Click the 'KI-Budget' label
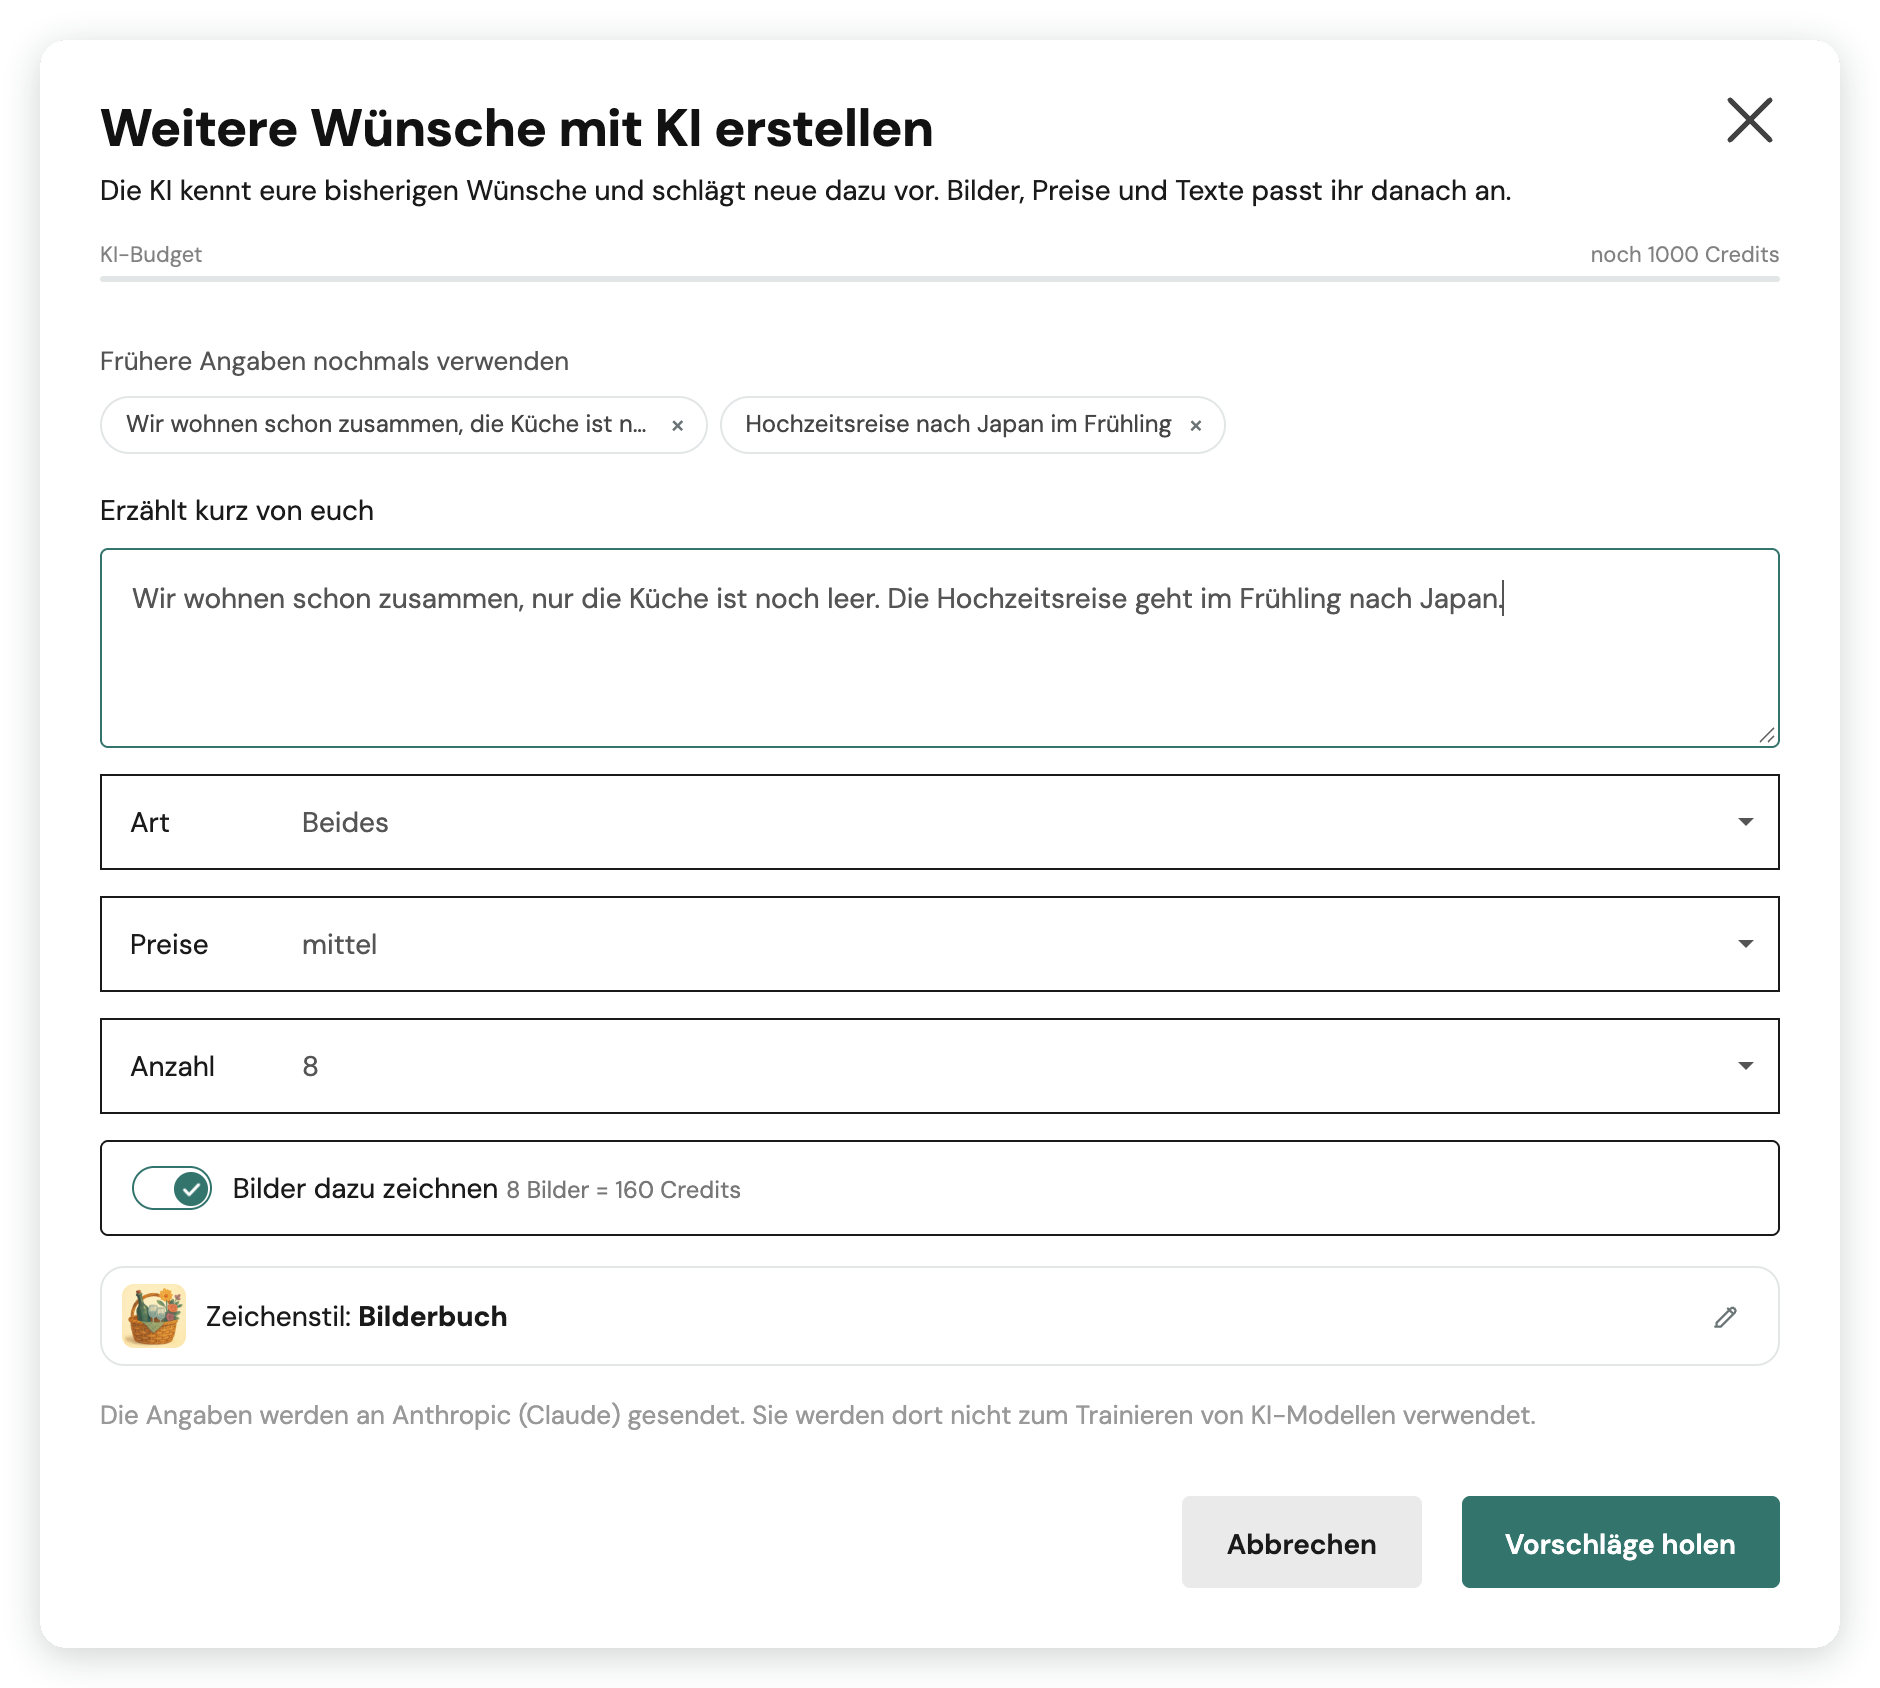Image resolution: width=1880 pixels, height=1688 pixels. tap(151, 254)
